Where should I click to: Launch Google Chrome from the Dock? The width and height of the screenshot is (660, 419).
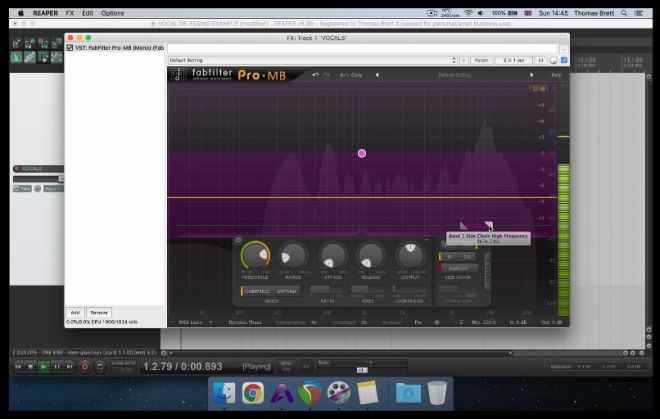[x=253, y=393]
